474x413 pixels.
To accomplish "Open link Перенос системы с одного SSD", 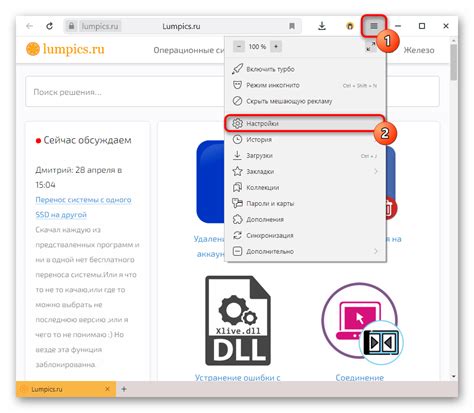I will (83, 207).
